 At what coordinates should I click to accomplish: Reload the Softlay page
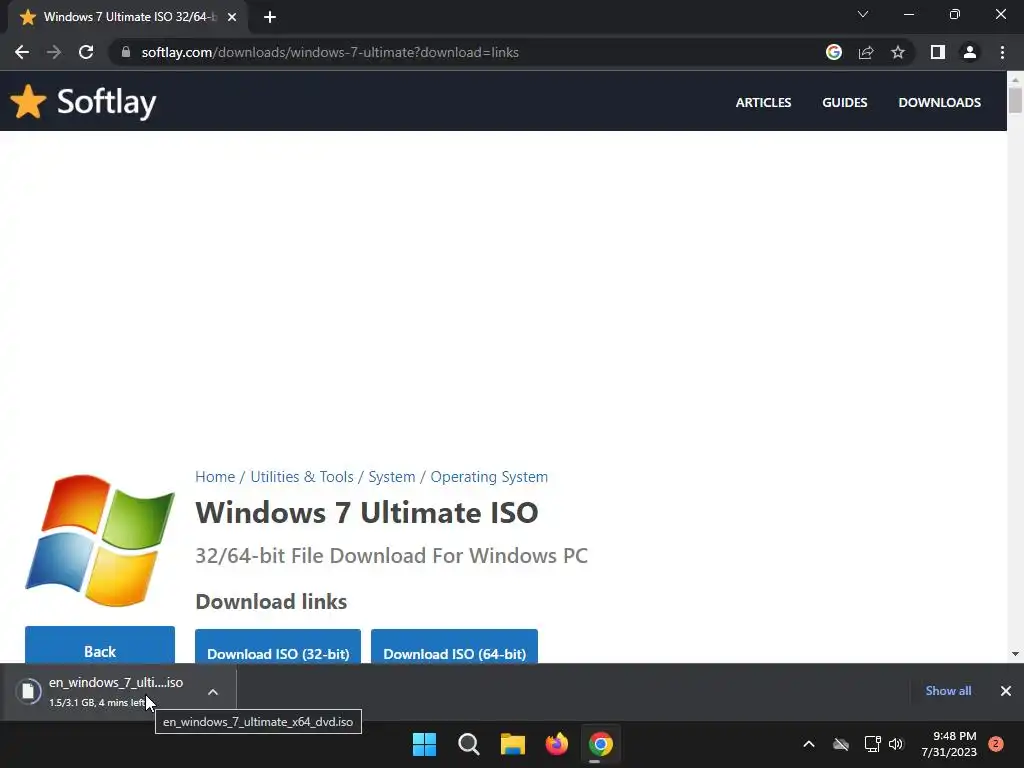coord(86,52)
